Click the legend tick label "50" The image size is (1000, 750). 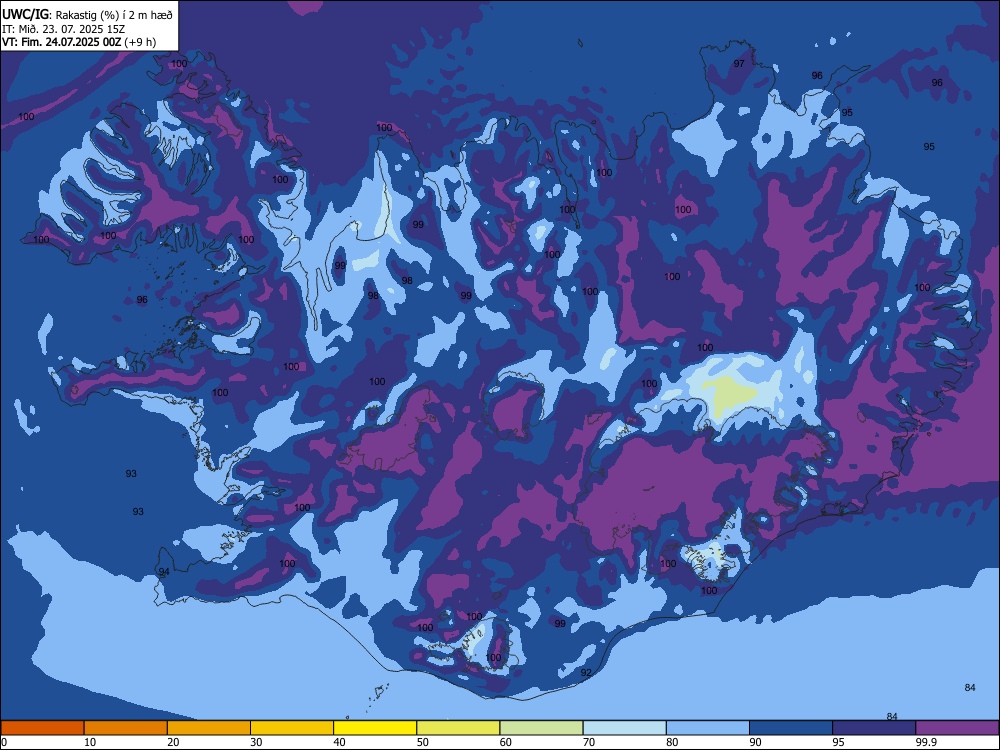[x=423, y=742]
